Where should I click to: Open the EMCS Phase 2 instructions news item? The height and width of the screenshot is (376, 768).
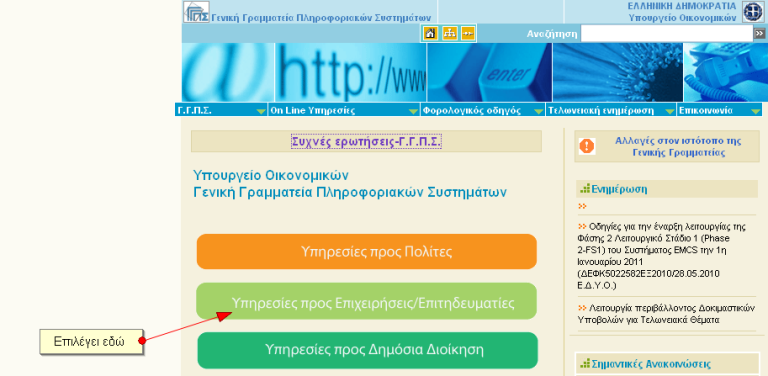click(x=661, y=256)
